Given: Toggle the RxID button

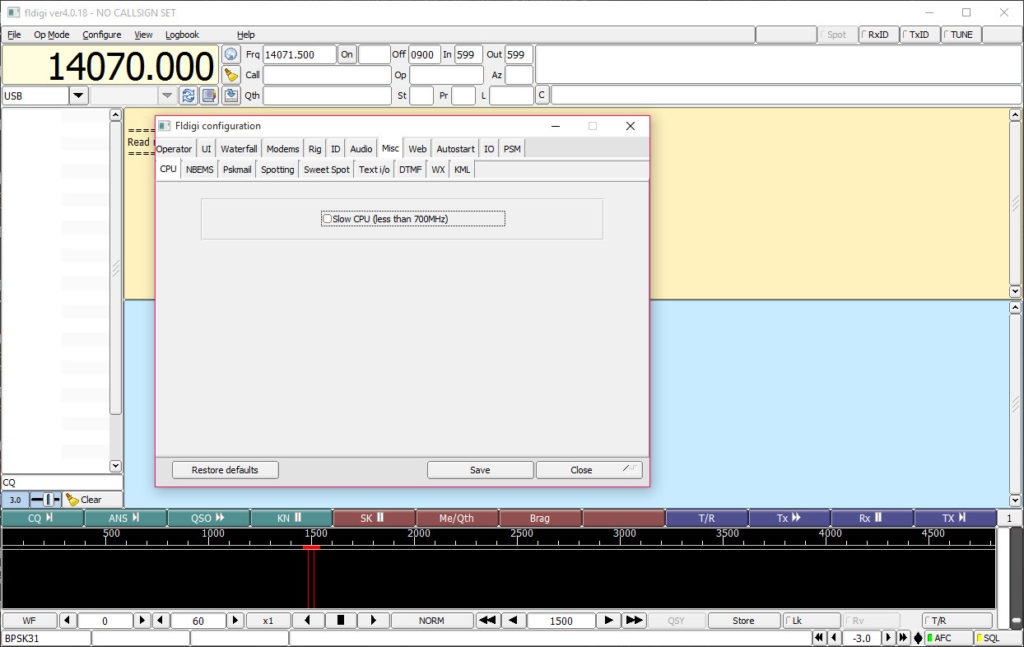Looking at the screenshot, I should pyautogui.click(x=876, y=35).
